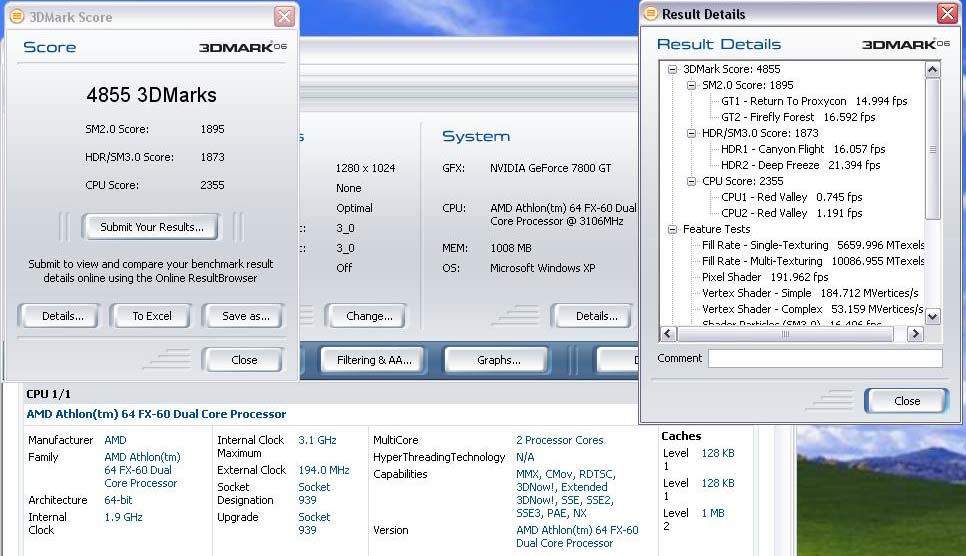Click the Result Details window title icon
966x556 pixels.
[650, 14]
